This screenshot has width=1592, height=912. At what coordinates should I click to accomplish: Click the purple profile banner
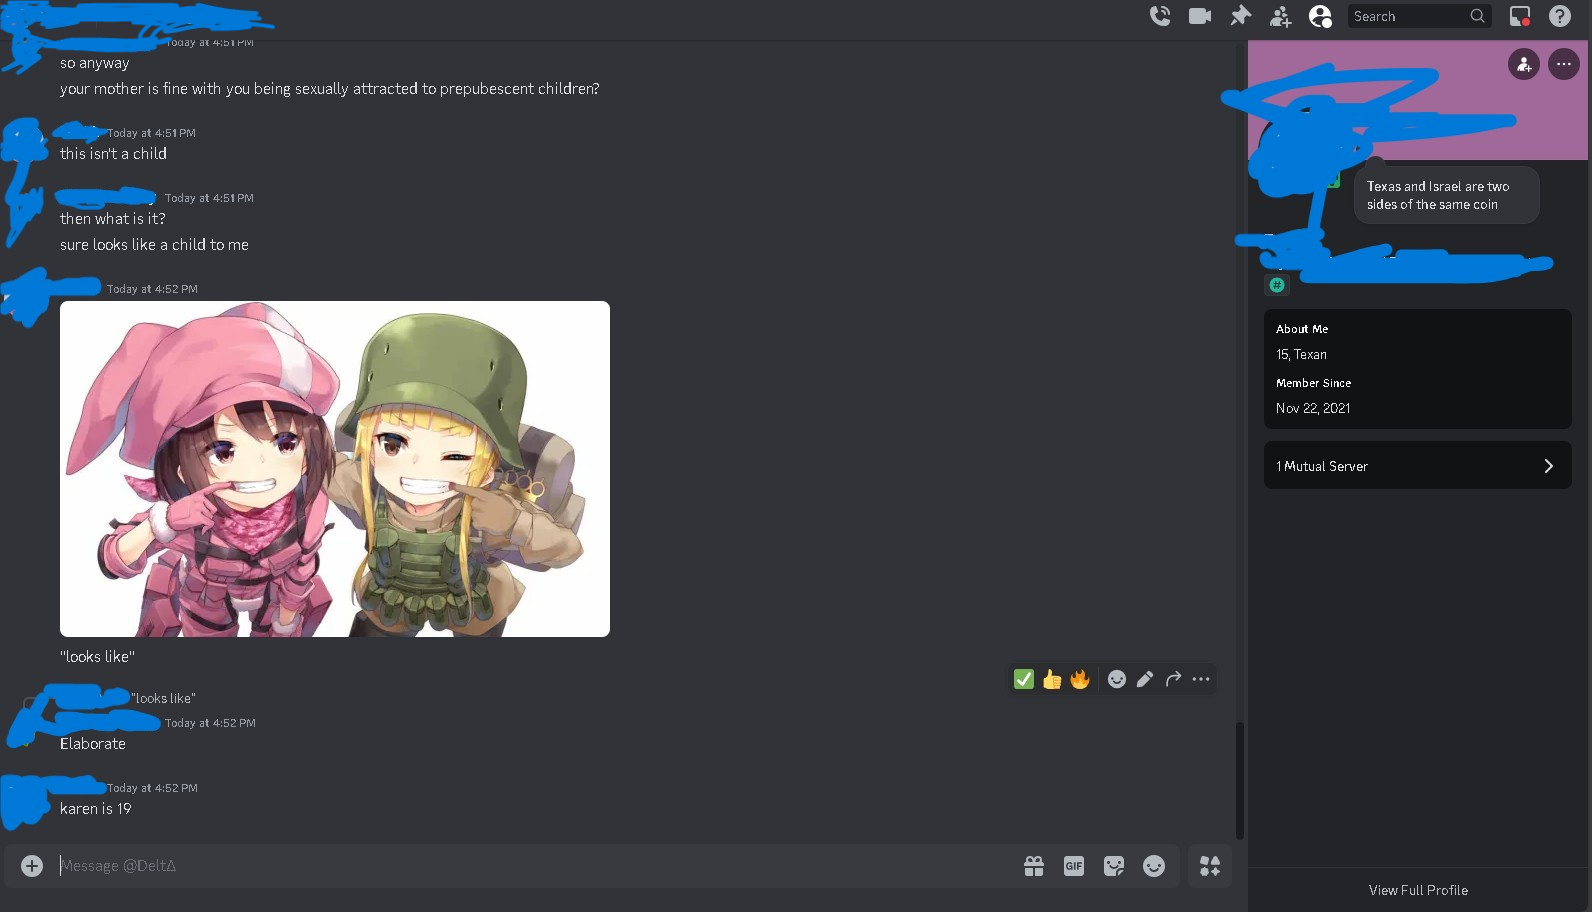pos(1418,100)
